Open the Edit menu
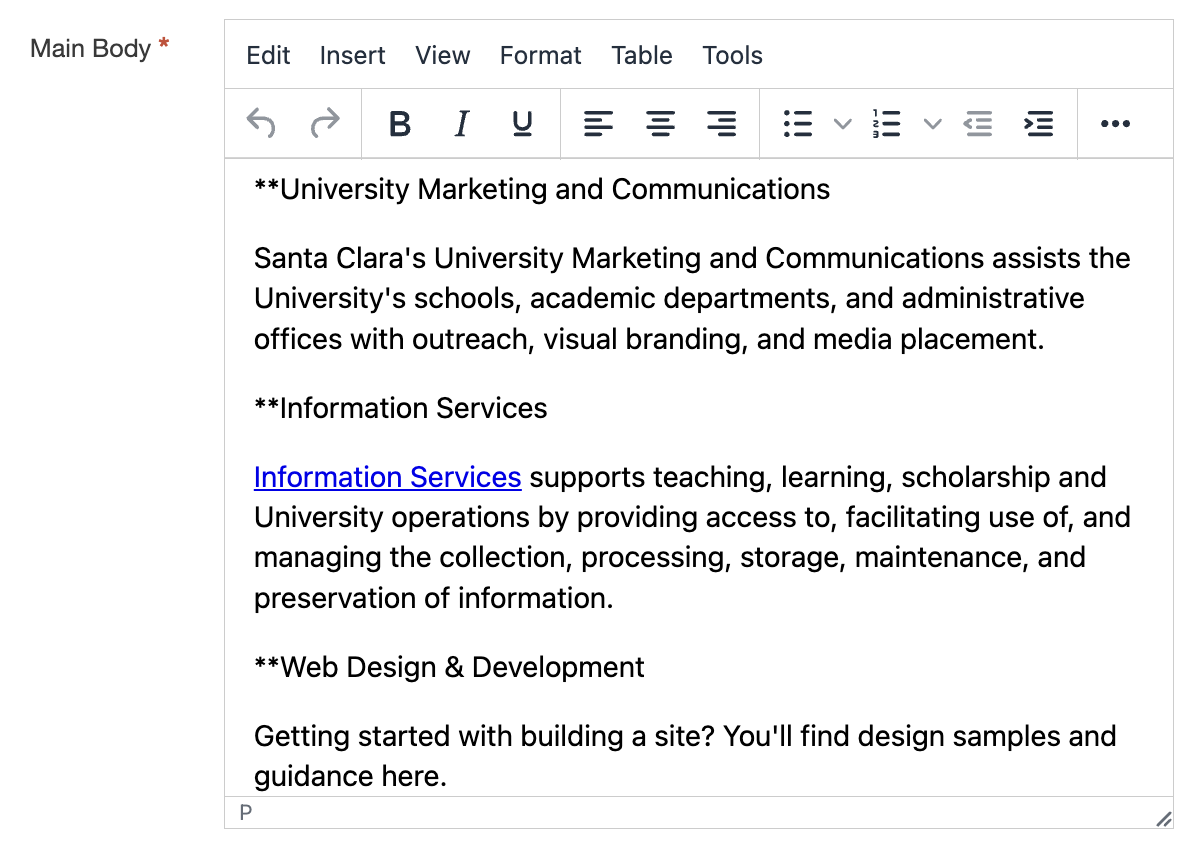The image size is (1190, 844). click(268, 55)
